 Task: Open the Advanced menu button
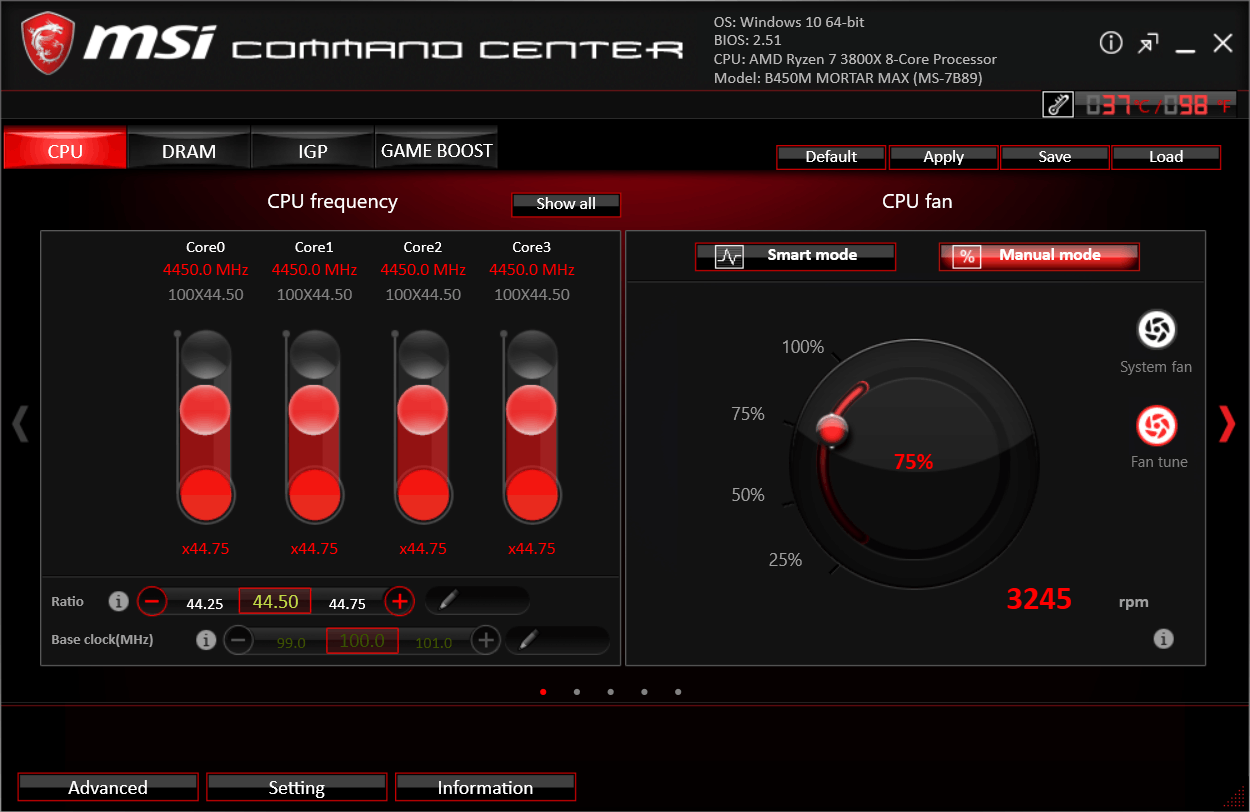click(x=108, y=787)
